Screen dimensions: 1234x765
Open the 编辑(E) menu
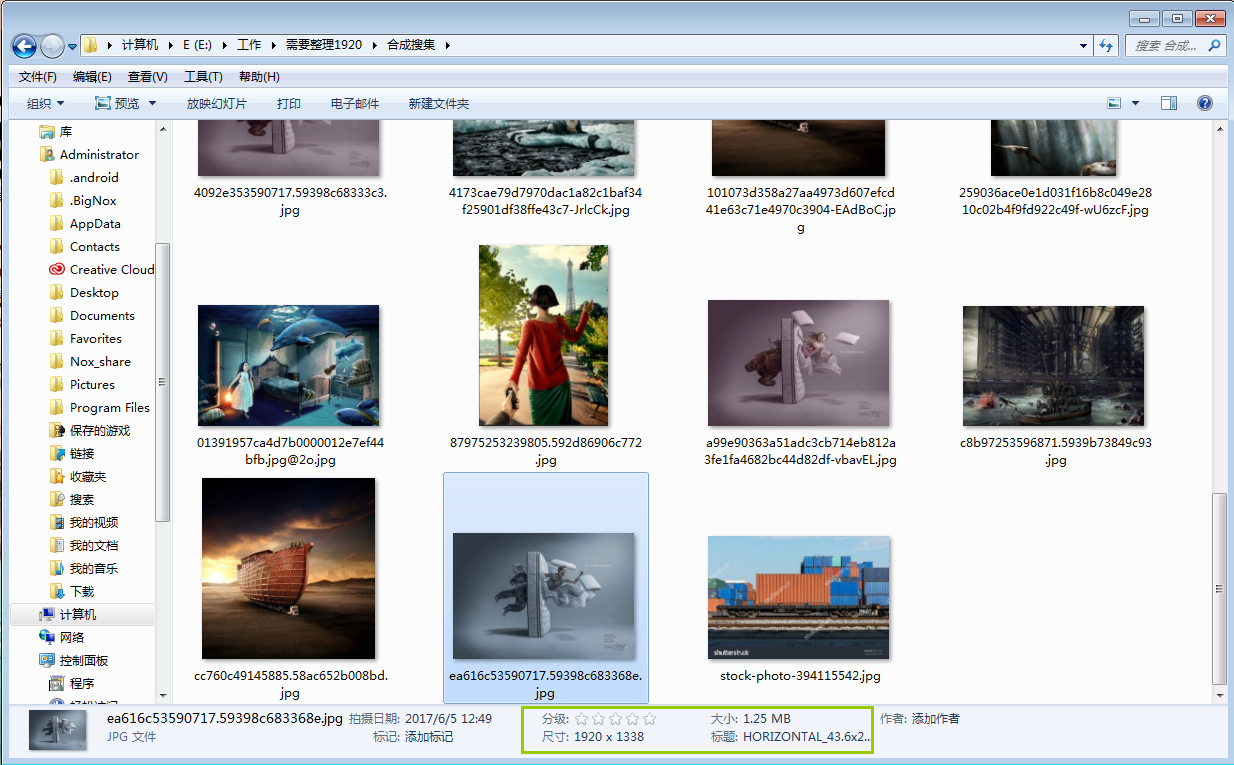tap(92, 77)
